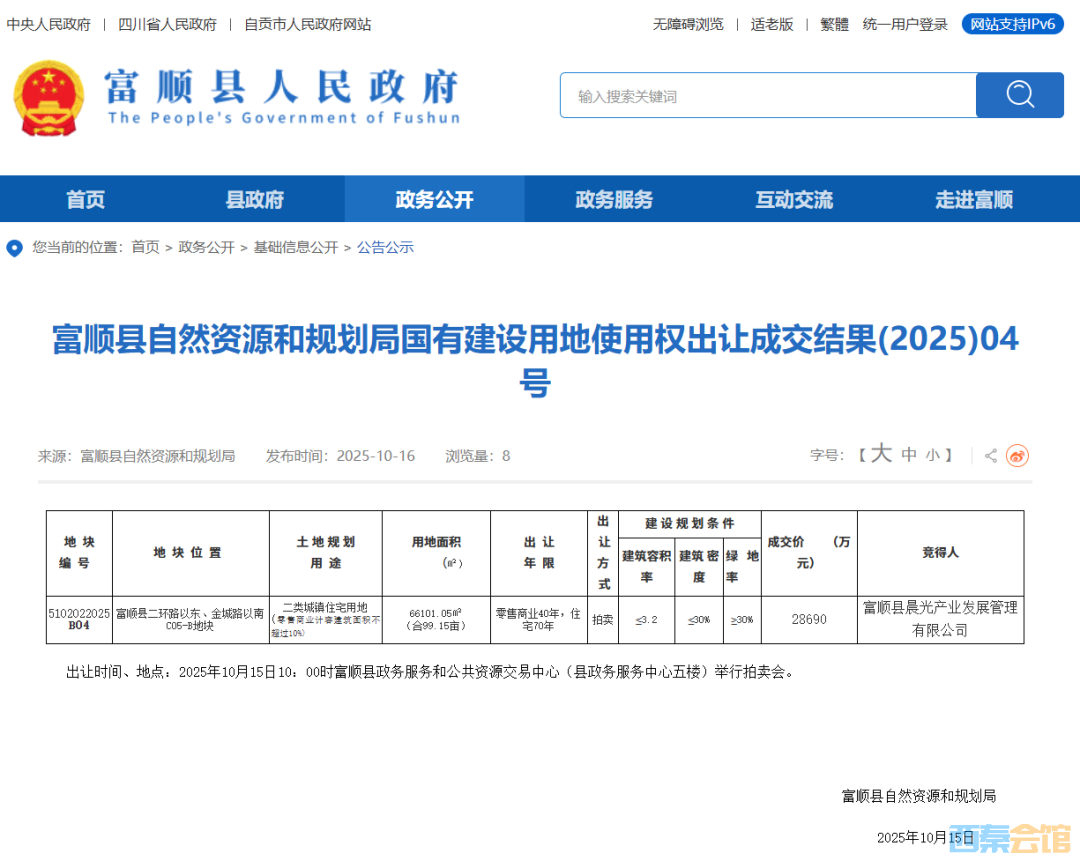Enable 无障碍浏览 accessibility mode
This screenshot has width=1080, height=861.
[x=688, y=24]
